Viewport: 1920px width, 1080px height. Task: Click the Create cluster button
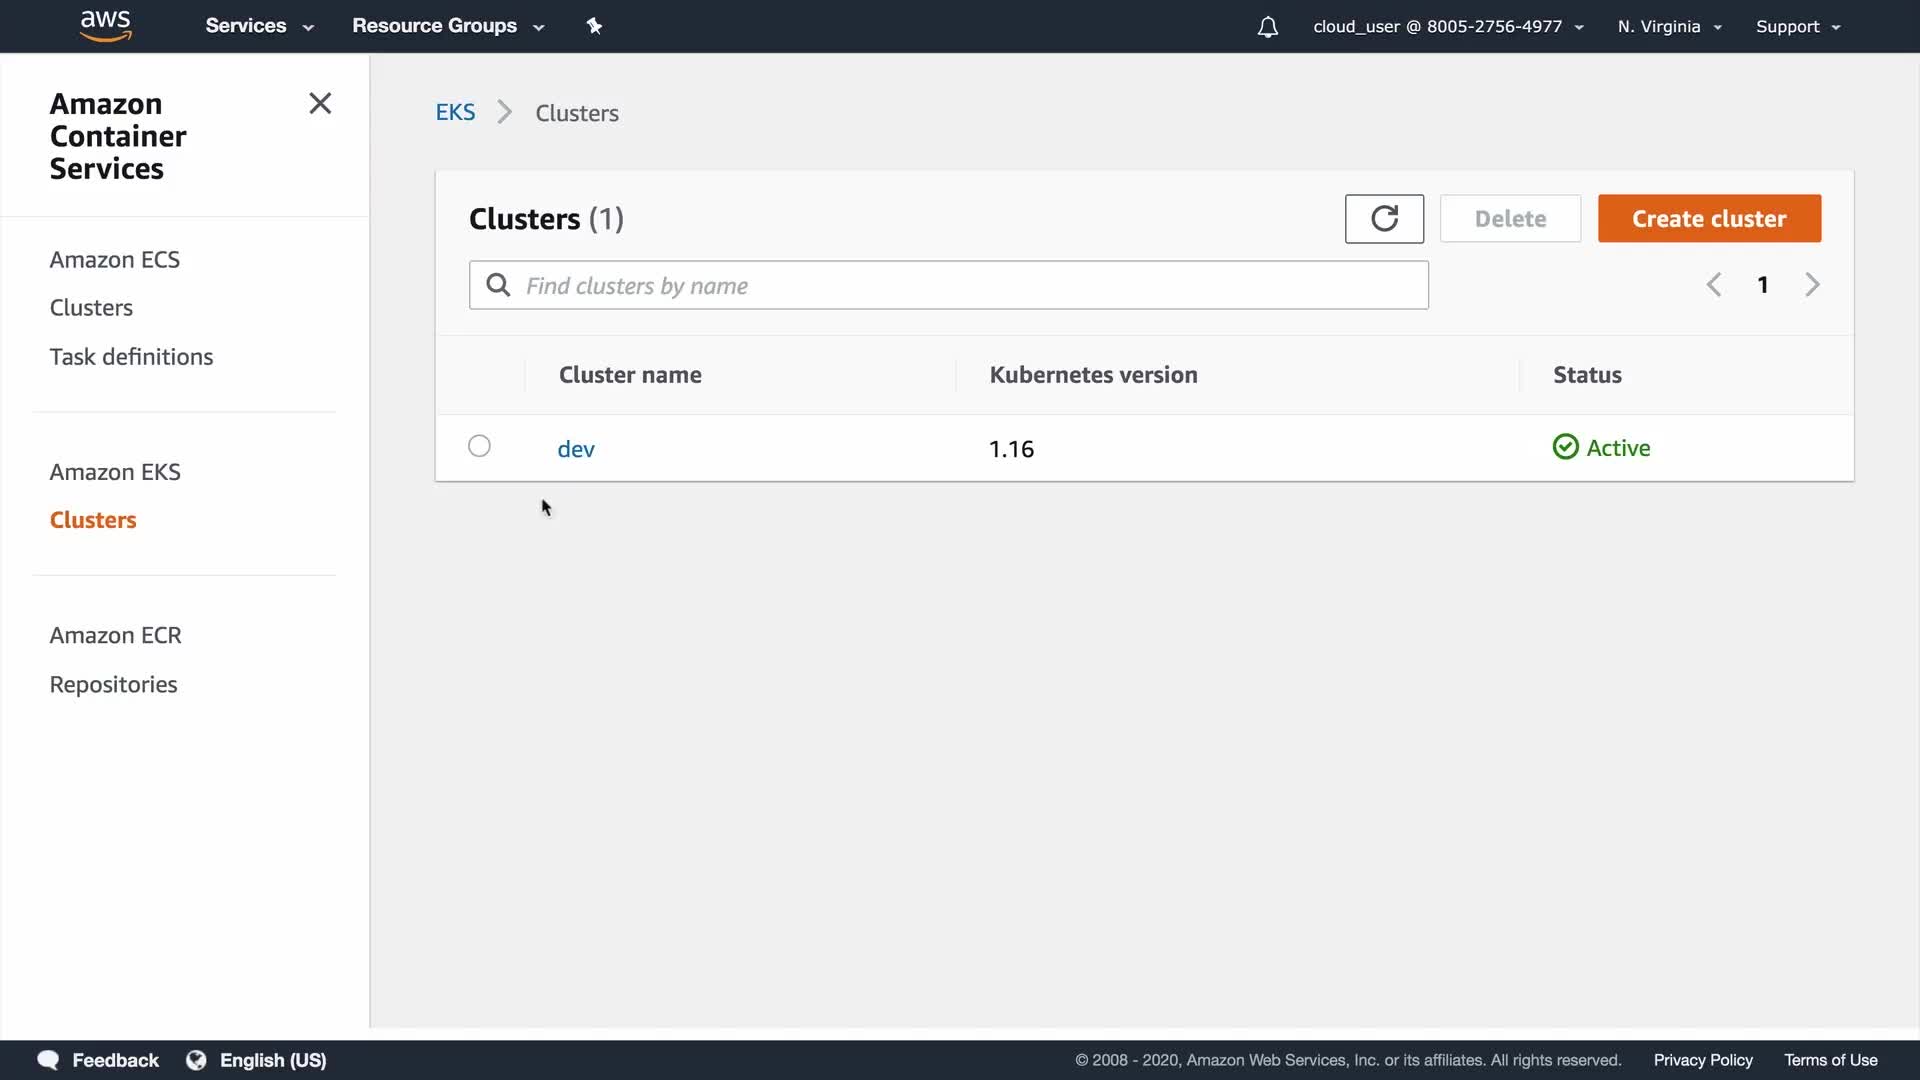[1709, 218]
